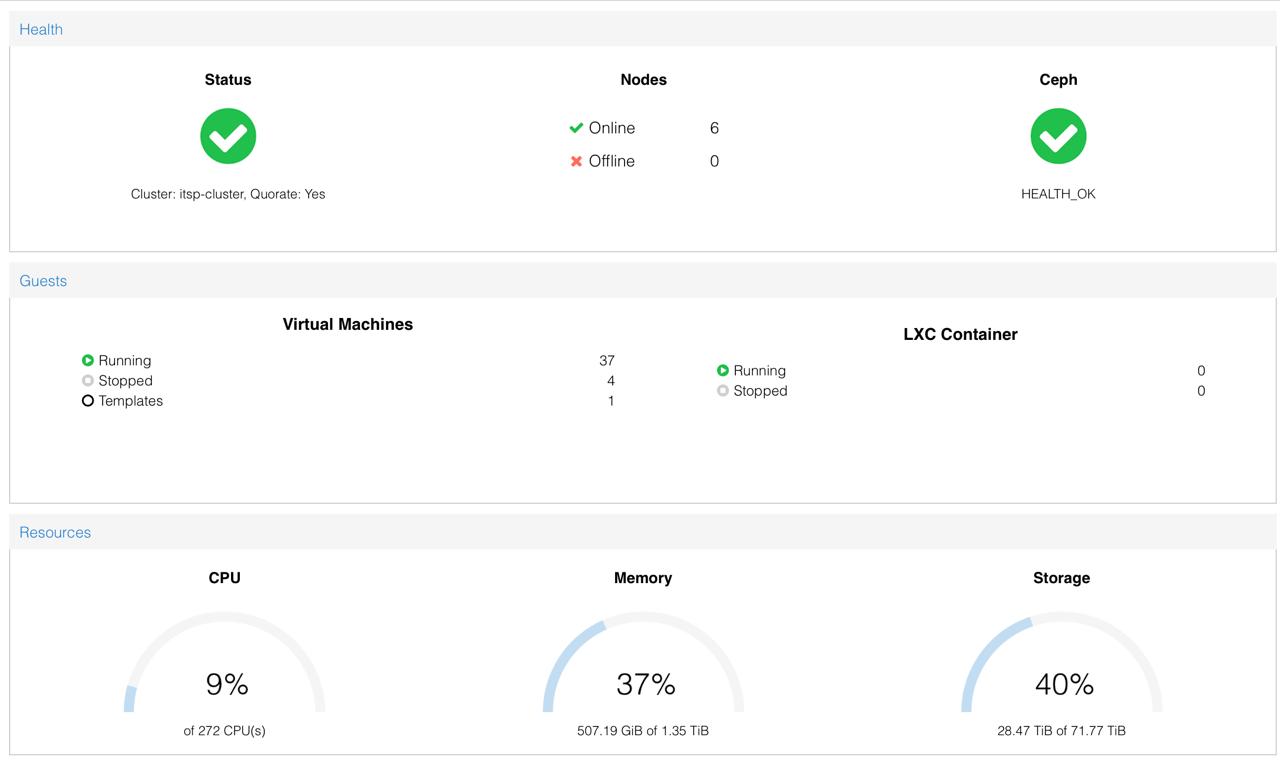Click the LXC Container heading
This screenshot has width=1280, height=765.
(x=960, y=334)
